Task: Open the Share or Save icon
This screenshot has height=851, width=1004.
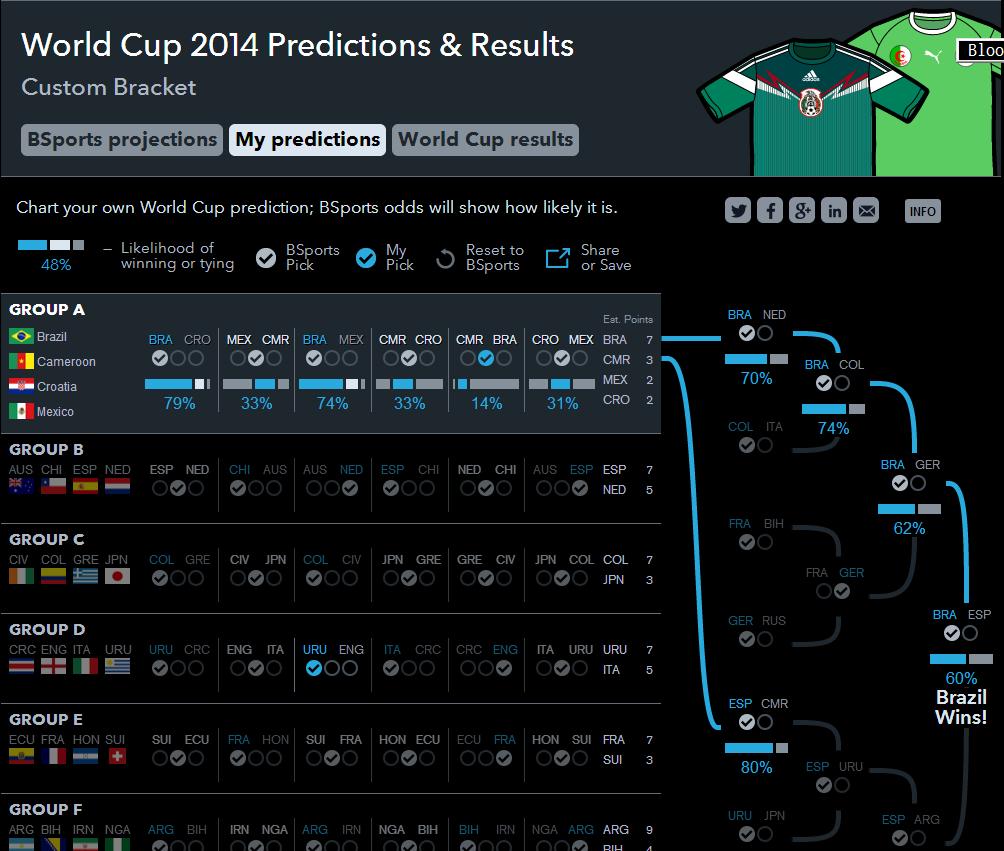Action: [557, 258]
